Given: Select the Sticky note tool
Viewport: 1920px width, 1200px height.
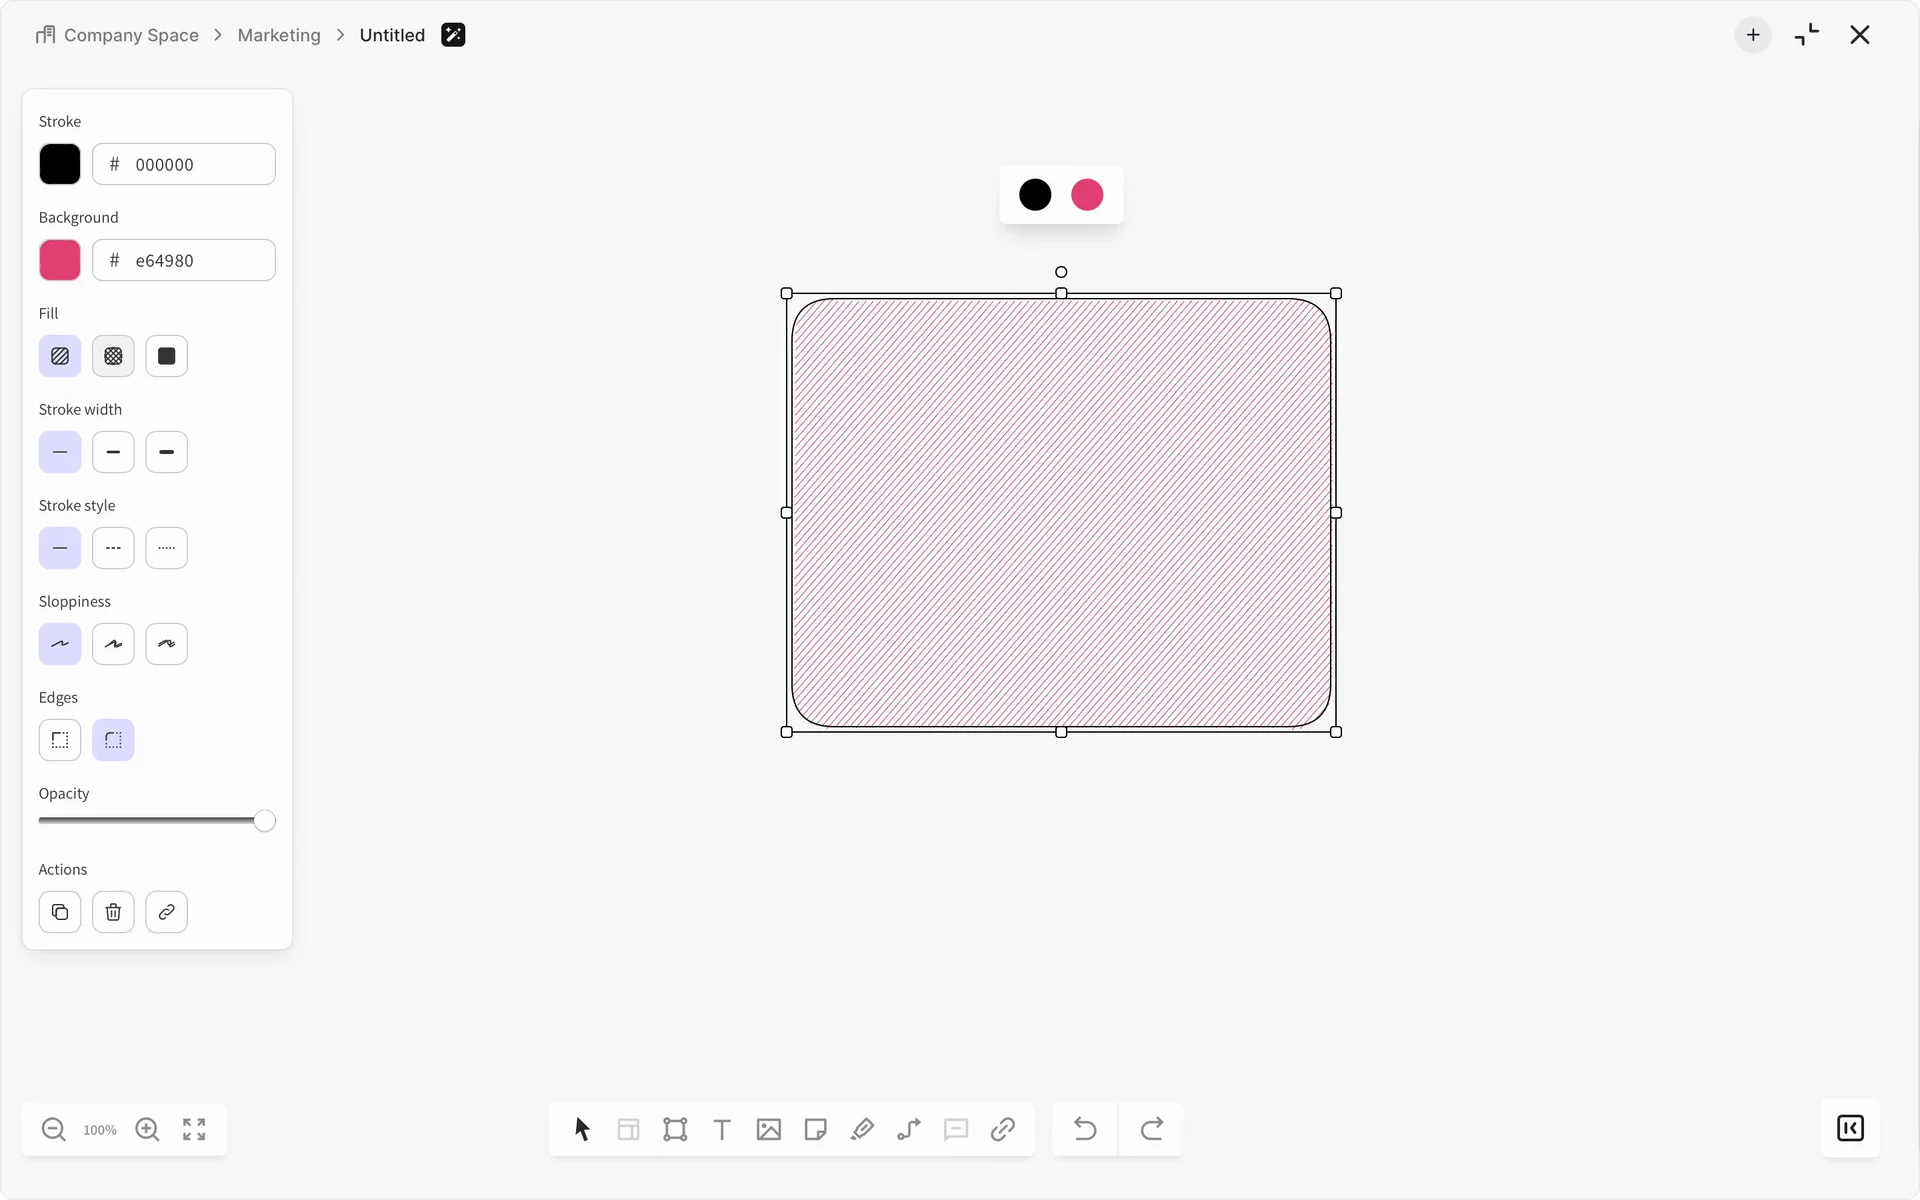Looking at the screenshot, I should point(815,1129).
